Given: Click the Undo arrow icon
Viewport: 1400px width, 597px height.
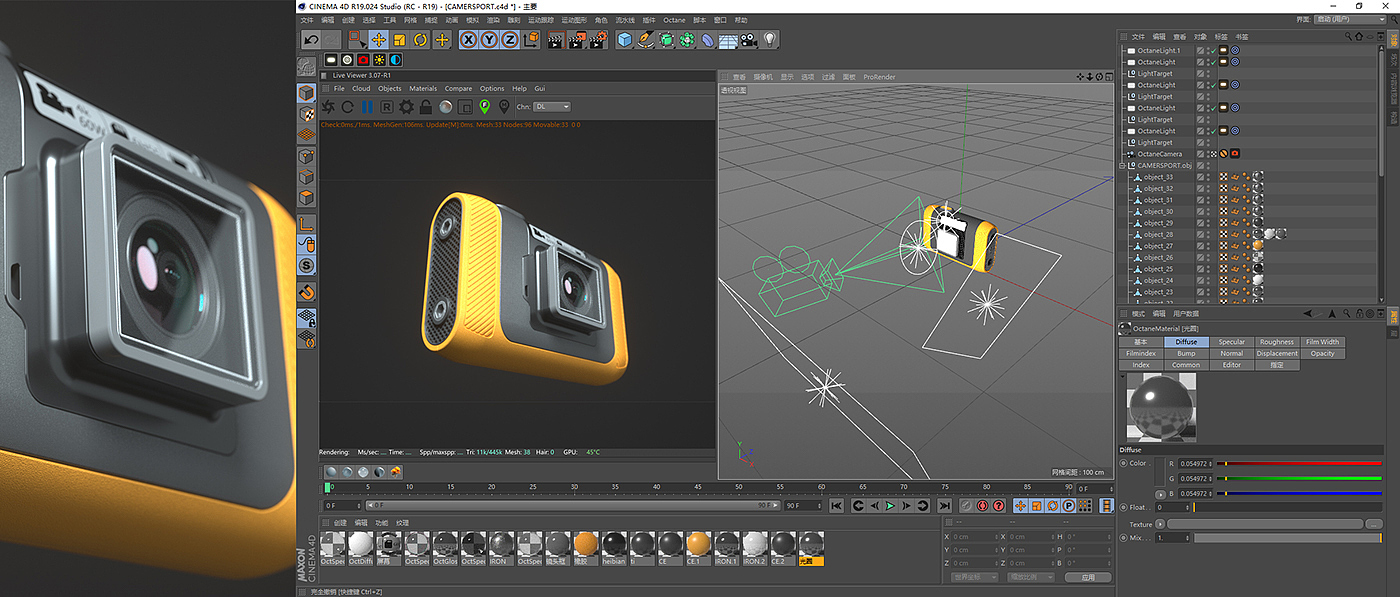Looking at the screenshot, I should (311, 40).
